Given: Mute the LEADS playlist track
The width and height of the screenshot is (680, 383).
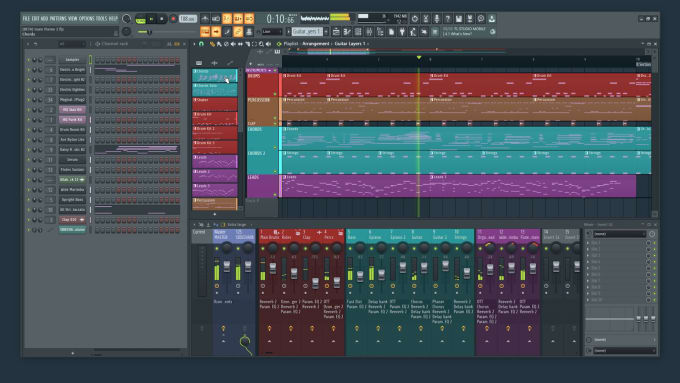Looking at the screenshot, I should 275,195.
